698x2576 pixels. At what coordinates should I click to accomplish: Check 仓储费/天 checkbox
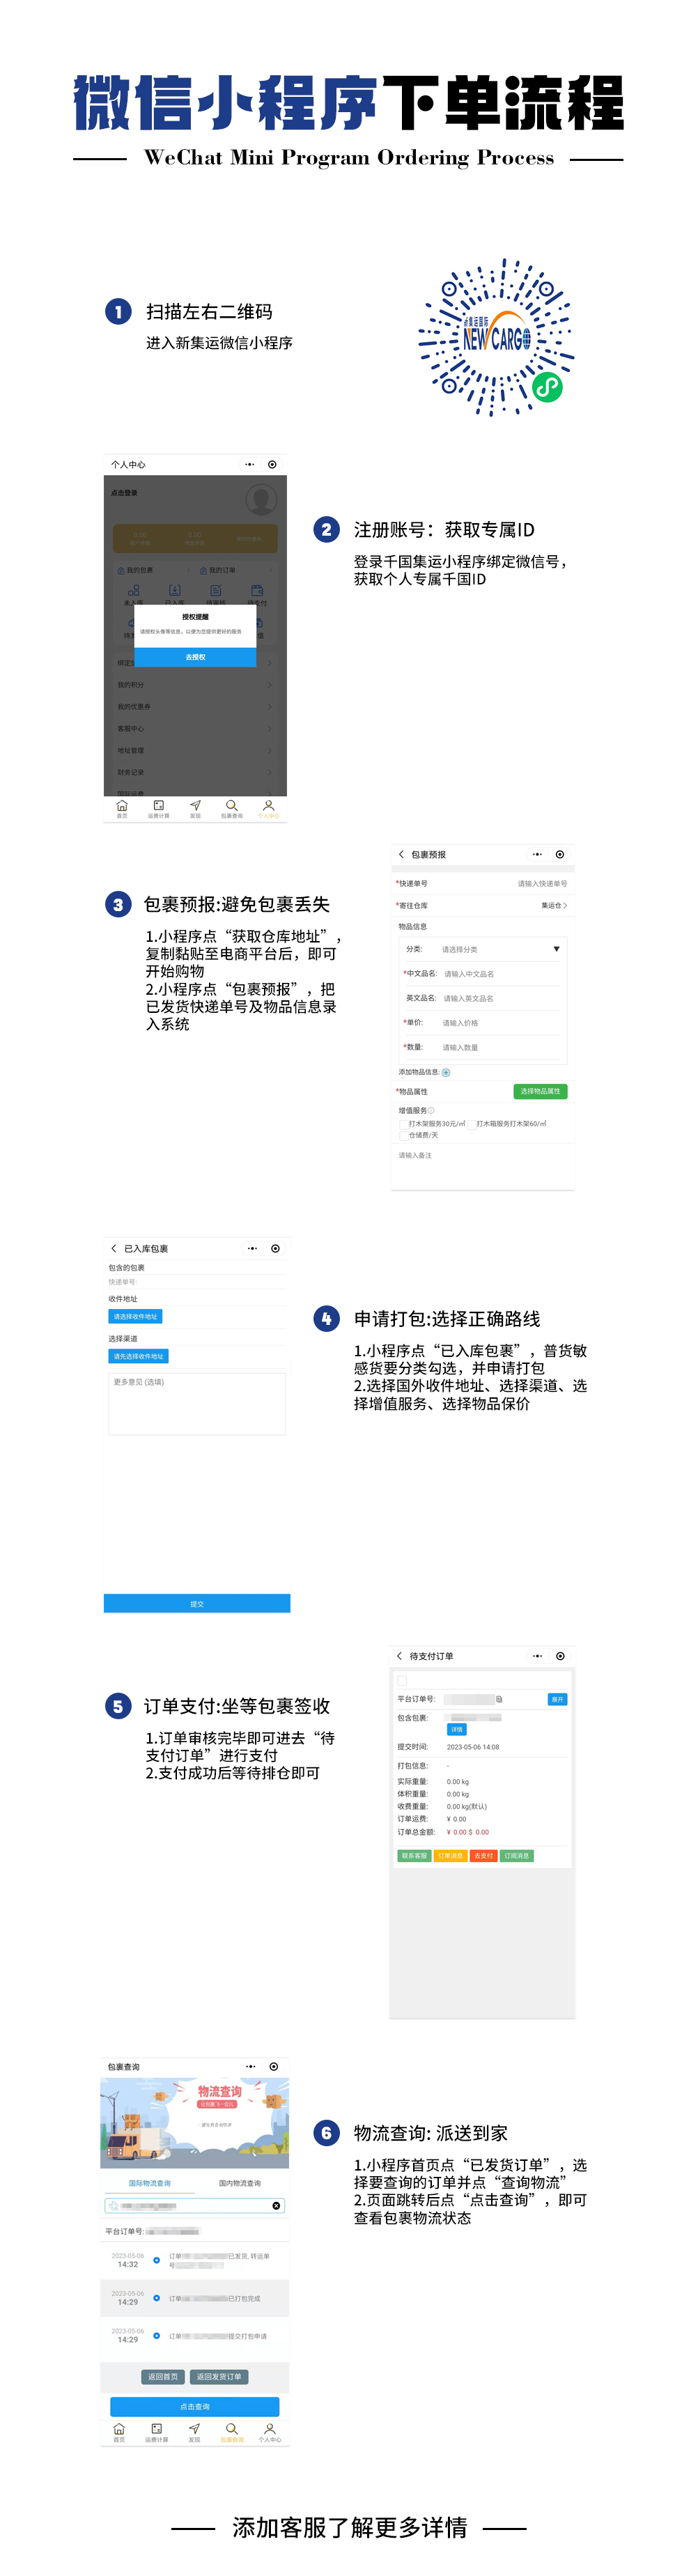pyautogui.click(x=403, y=1135)
